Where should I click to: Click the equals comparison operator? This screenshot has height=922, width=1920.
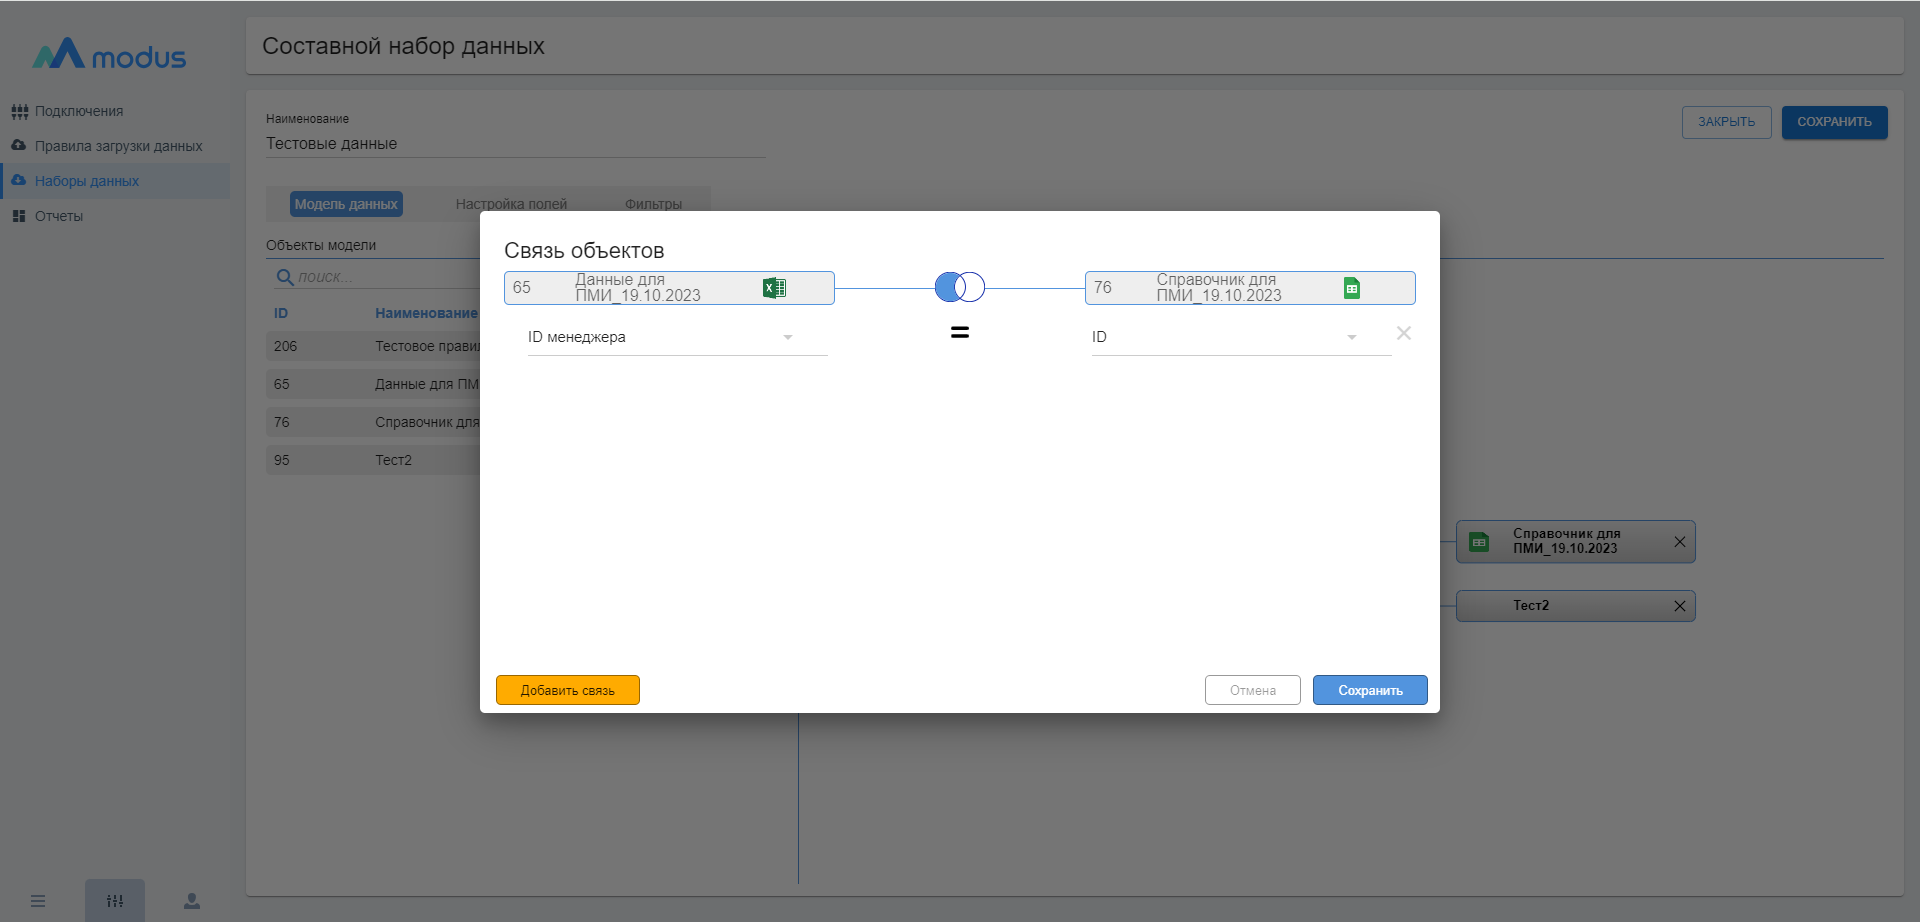click(x=959, y=333)
